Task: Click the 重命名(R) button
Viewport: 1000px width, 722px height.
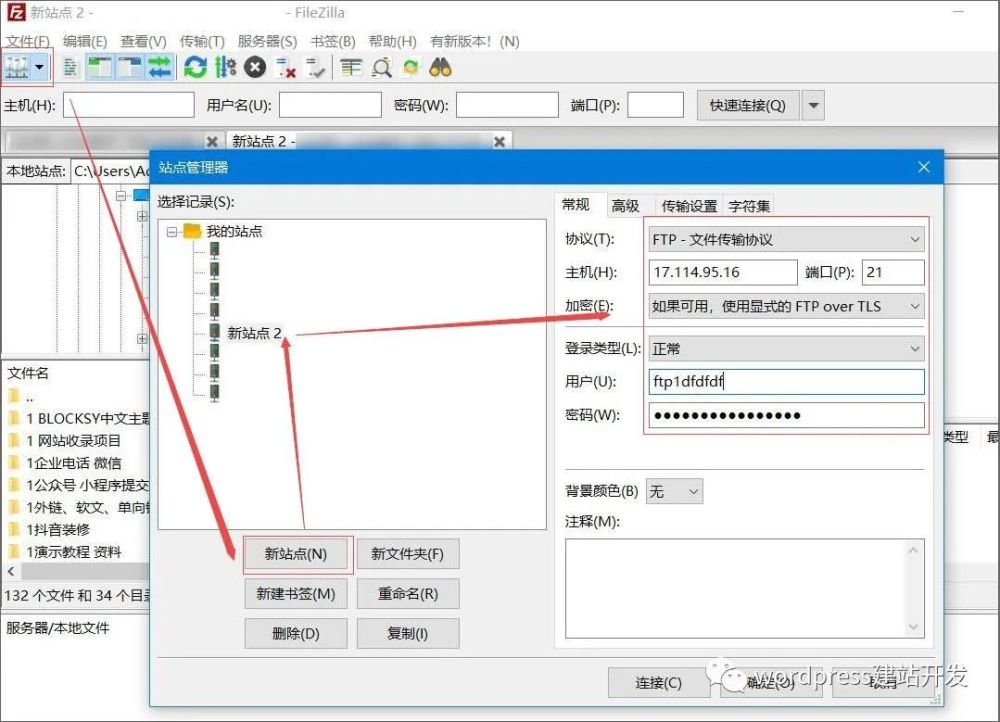Action: (408, 594)
